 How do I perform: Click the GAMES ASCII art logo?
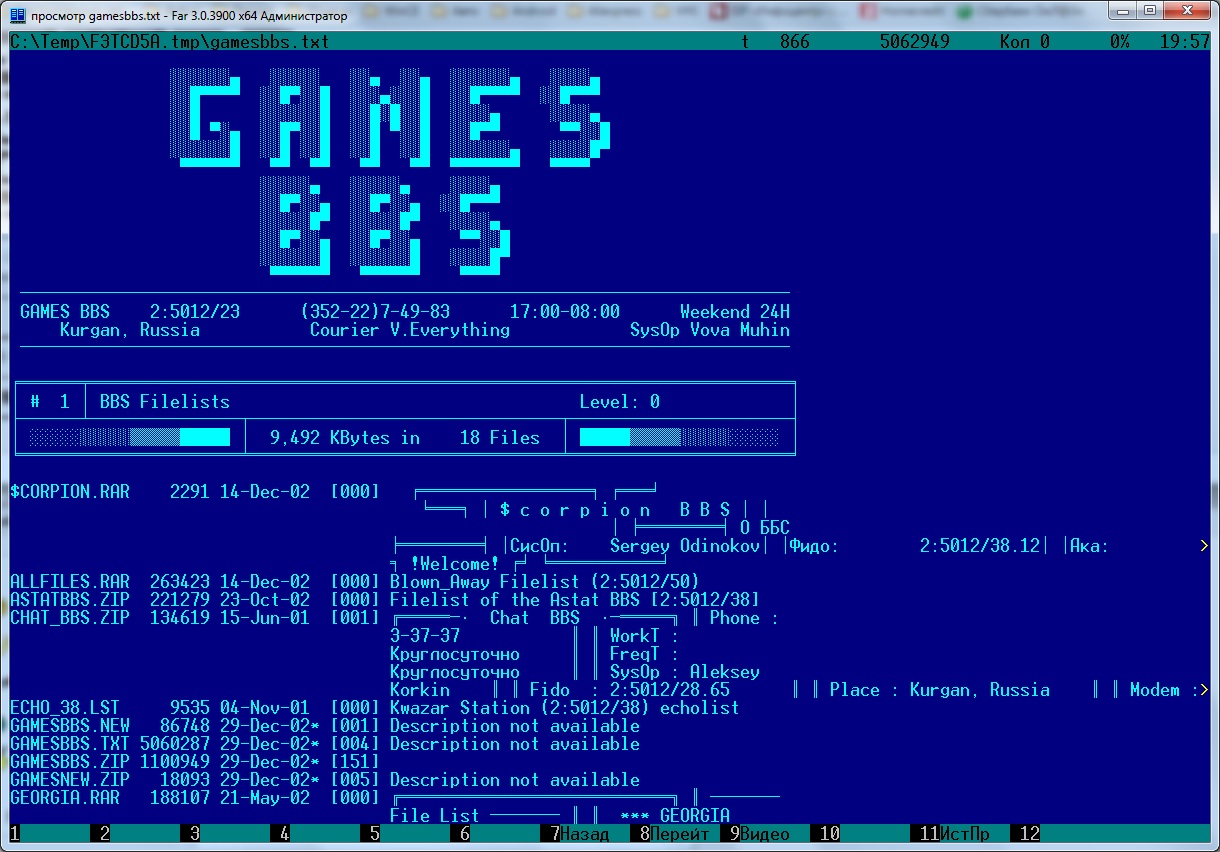tap(392, 117)
